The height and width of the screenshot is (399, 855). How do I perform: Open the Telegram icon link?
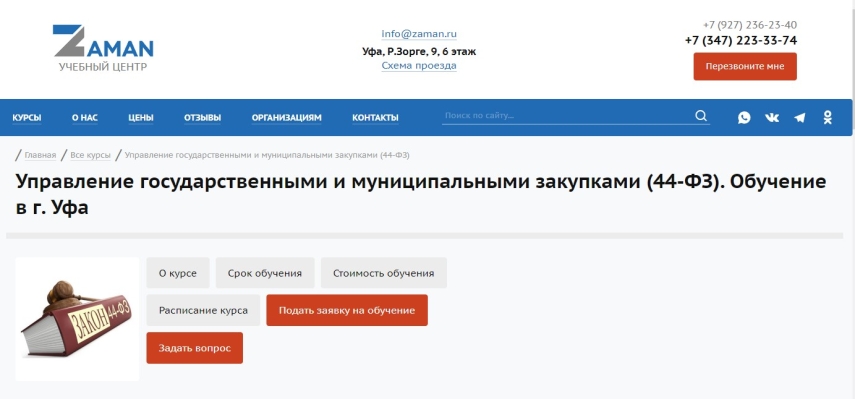click(x=799, y=117)
